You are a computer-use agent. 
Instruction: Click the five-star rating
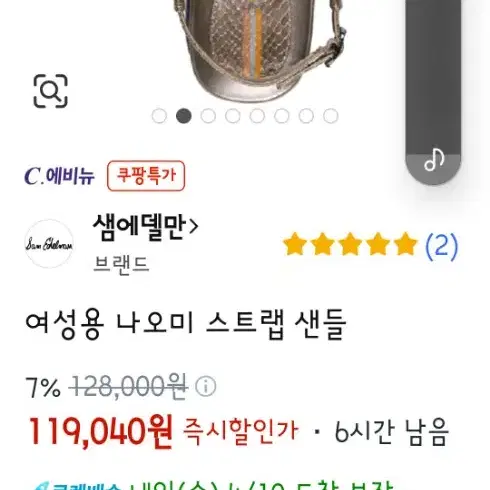pos(350,245)
